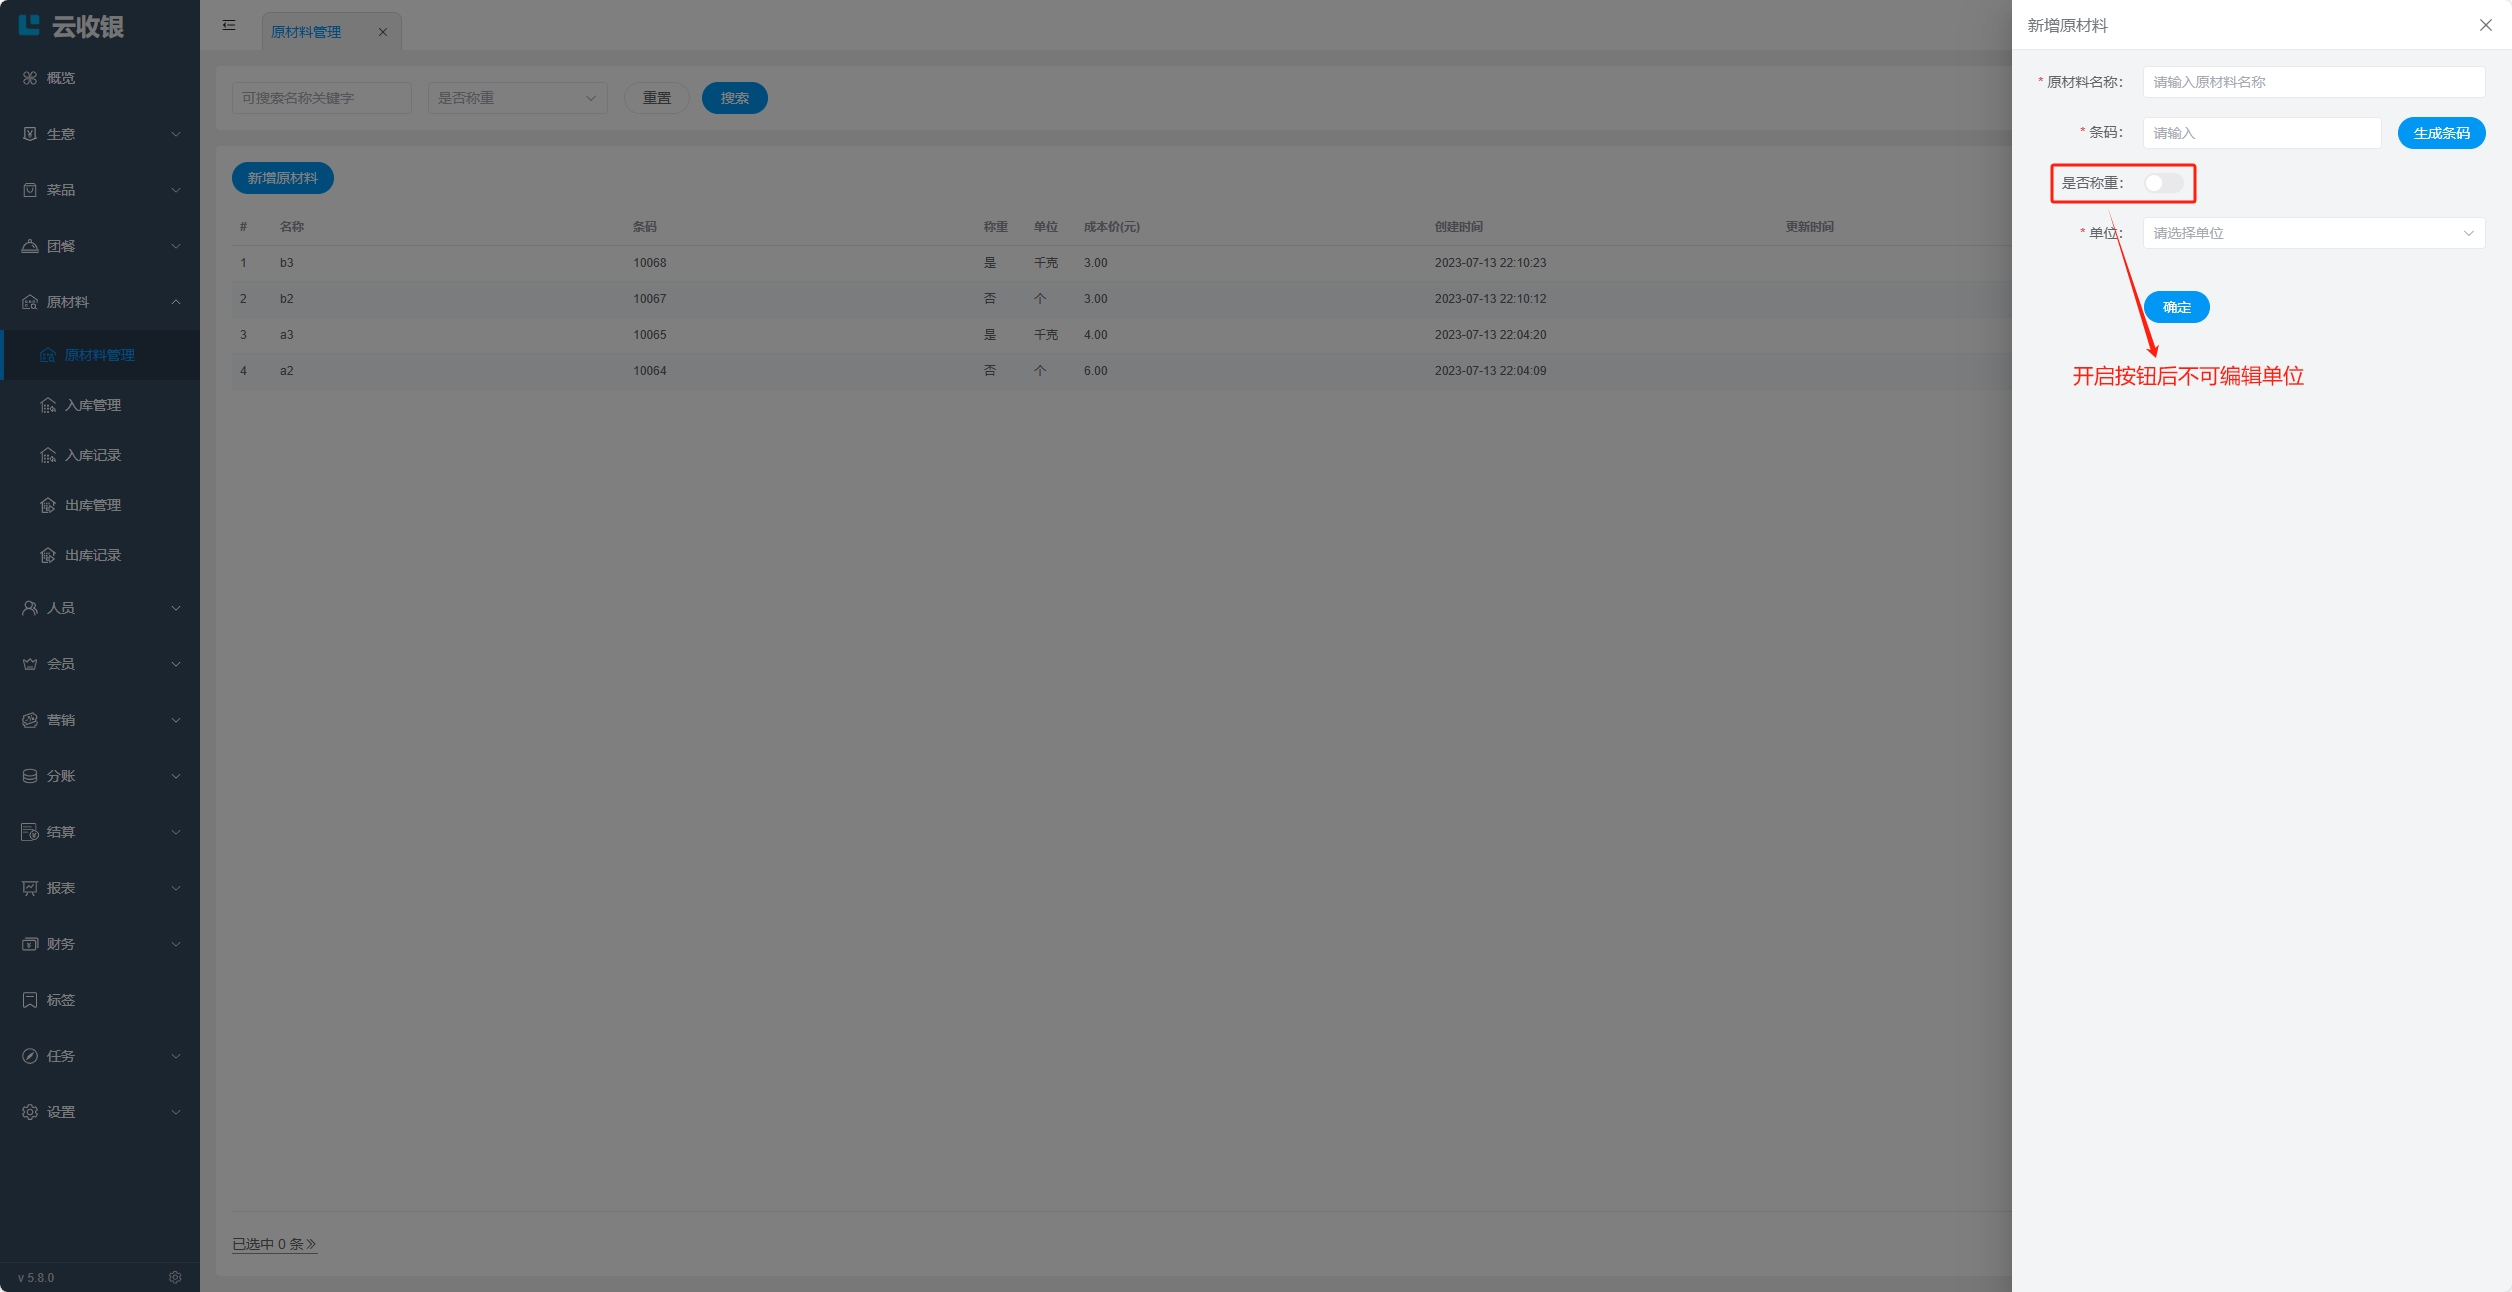Open the 是否称重 filter dropdown
The height and width of the screenshot is (1292, 2512).
[x=517, y=98]
